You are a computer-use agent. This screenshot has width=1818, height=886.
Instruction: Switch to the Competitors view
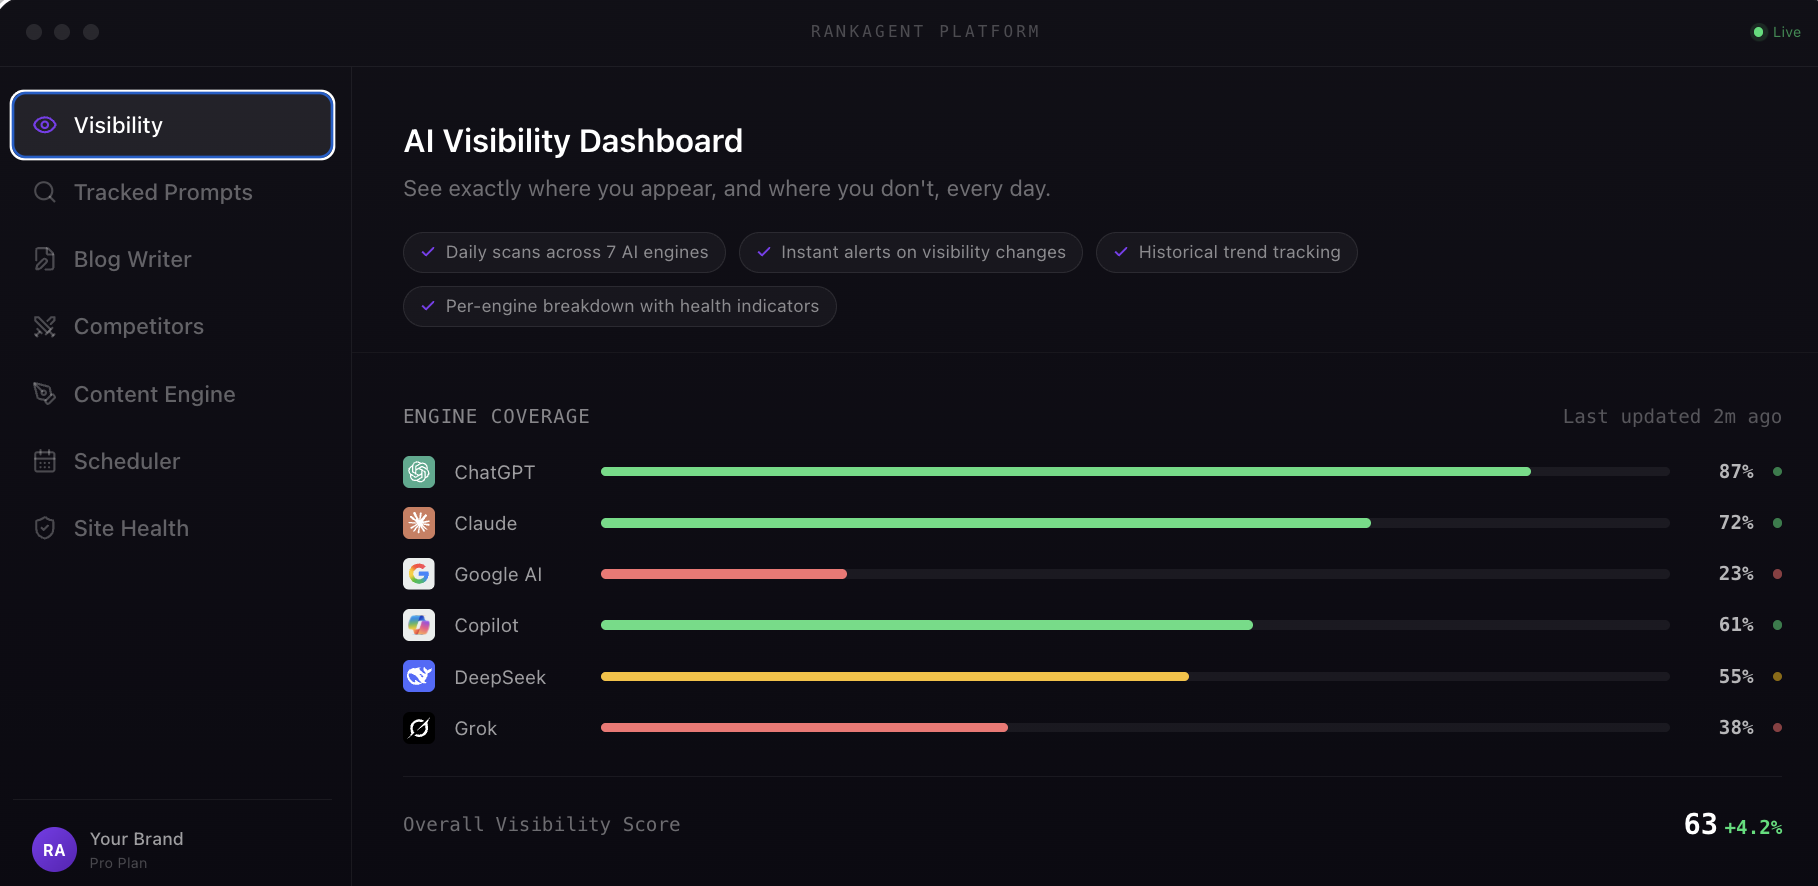138,326
